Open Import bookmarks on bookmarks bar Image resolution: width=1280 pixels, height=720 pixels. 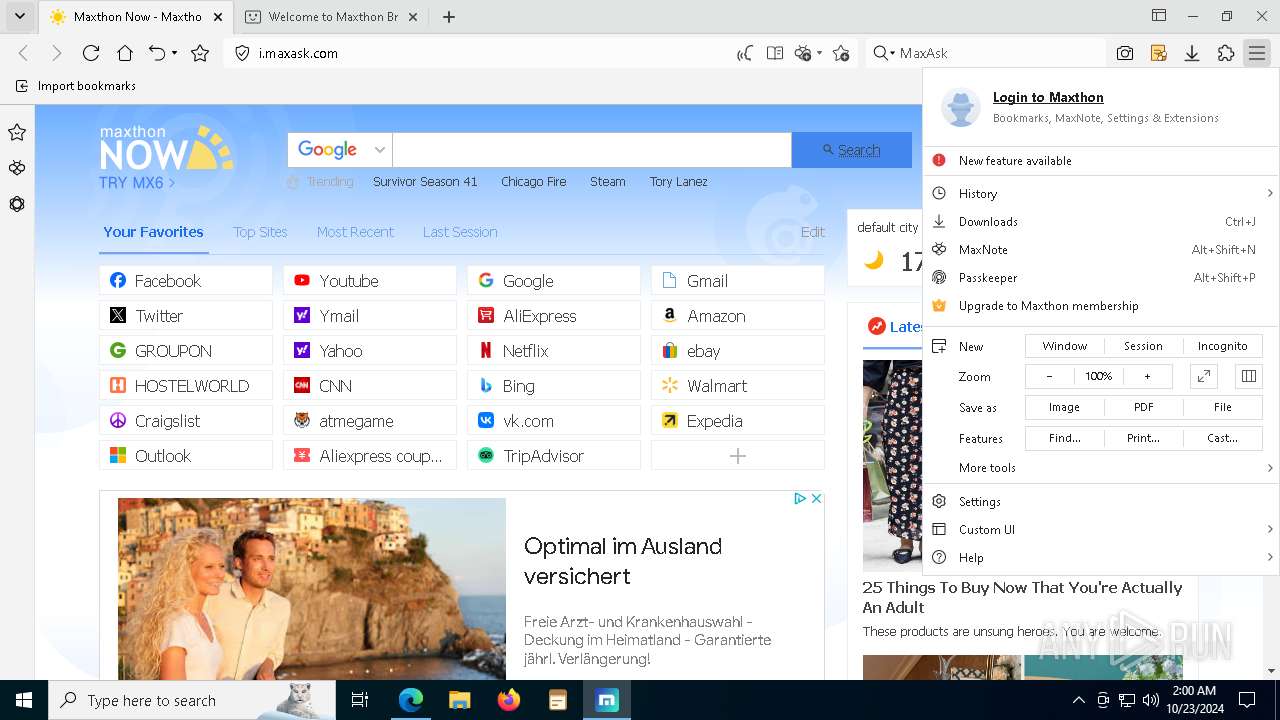point(76,86)
